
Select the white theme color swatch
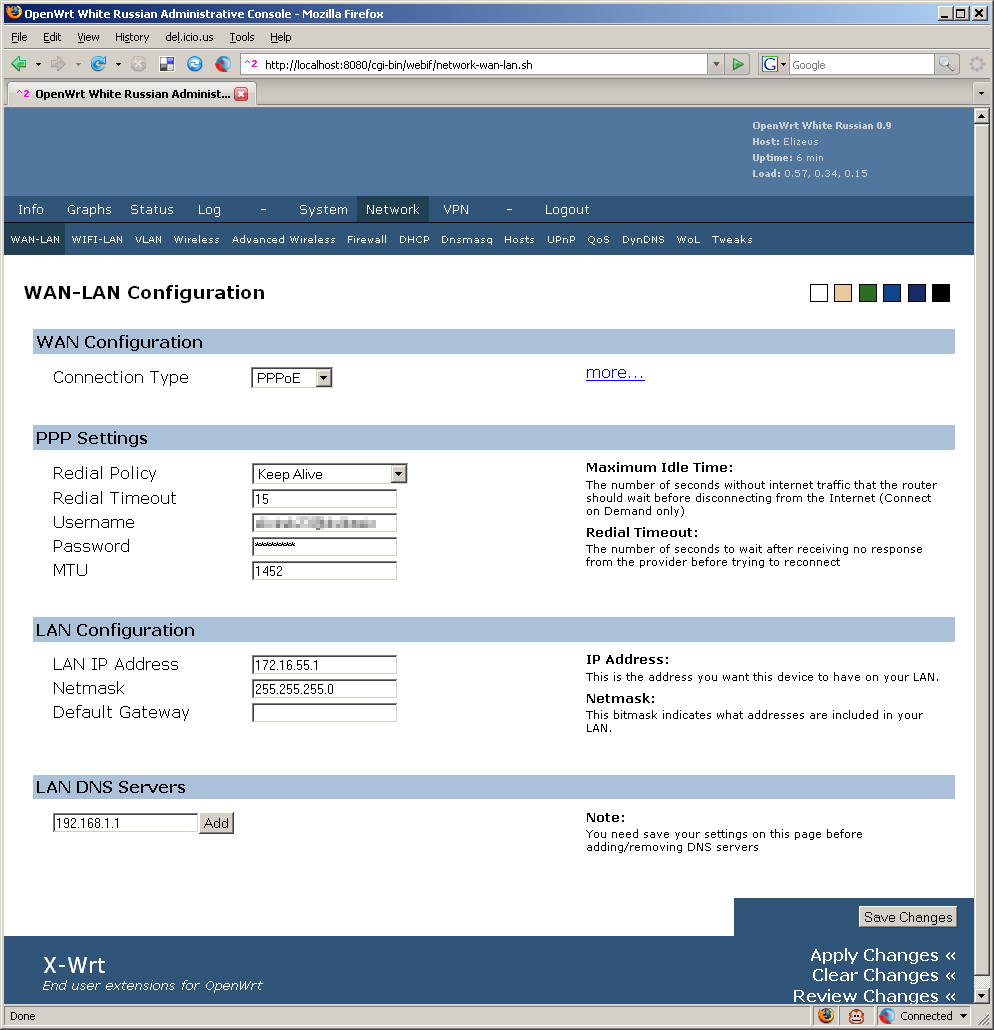819,293
